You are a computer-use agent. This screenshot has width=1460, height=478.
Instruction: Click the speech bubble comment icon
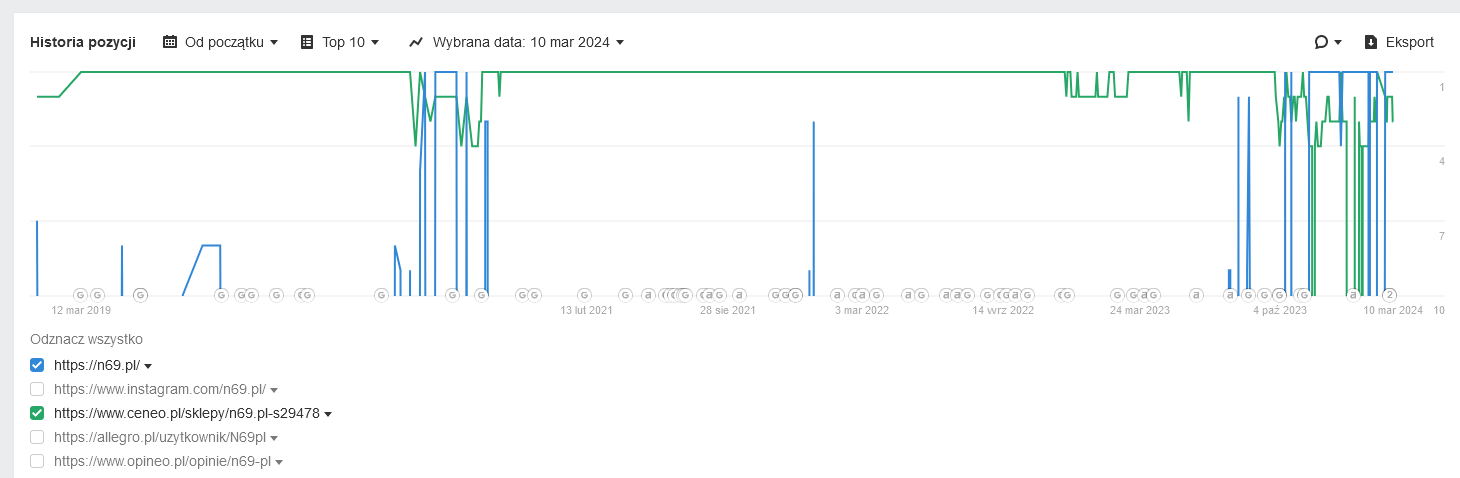[x=1321, y=42]
